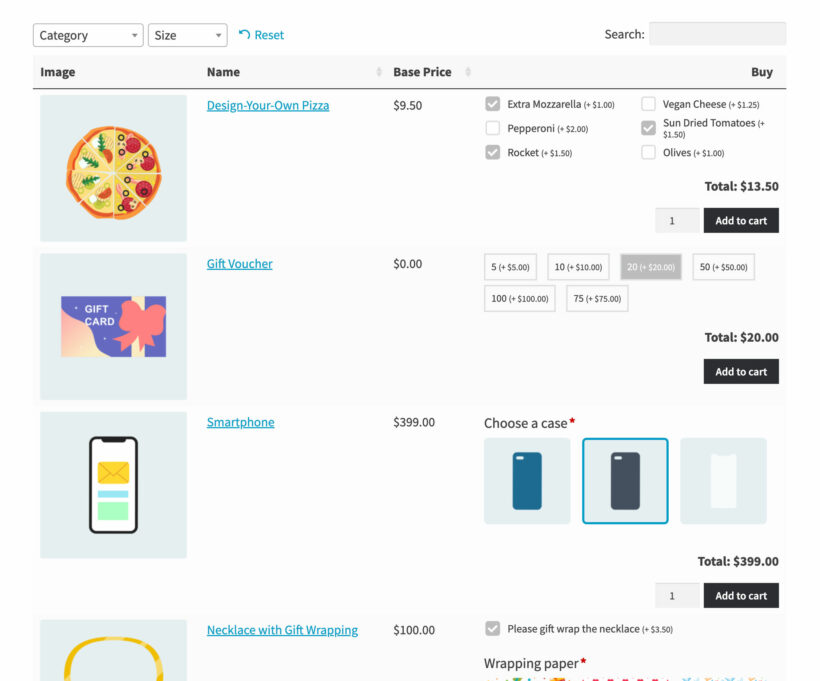Disable gift wrapping for the necklace
Image resolution: width=820 pixels, height=681 pixels.
[492, 629]
